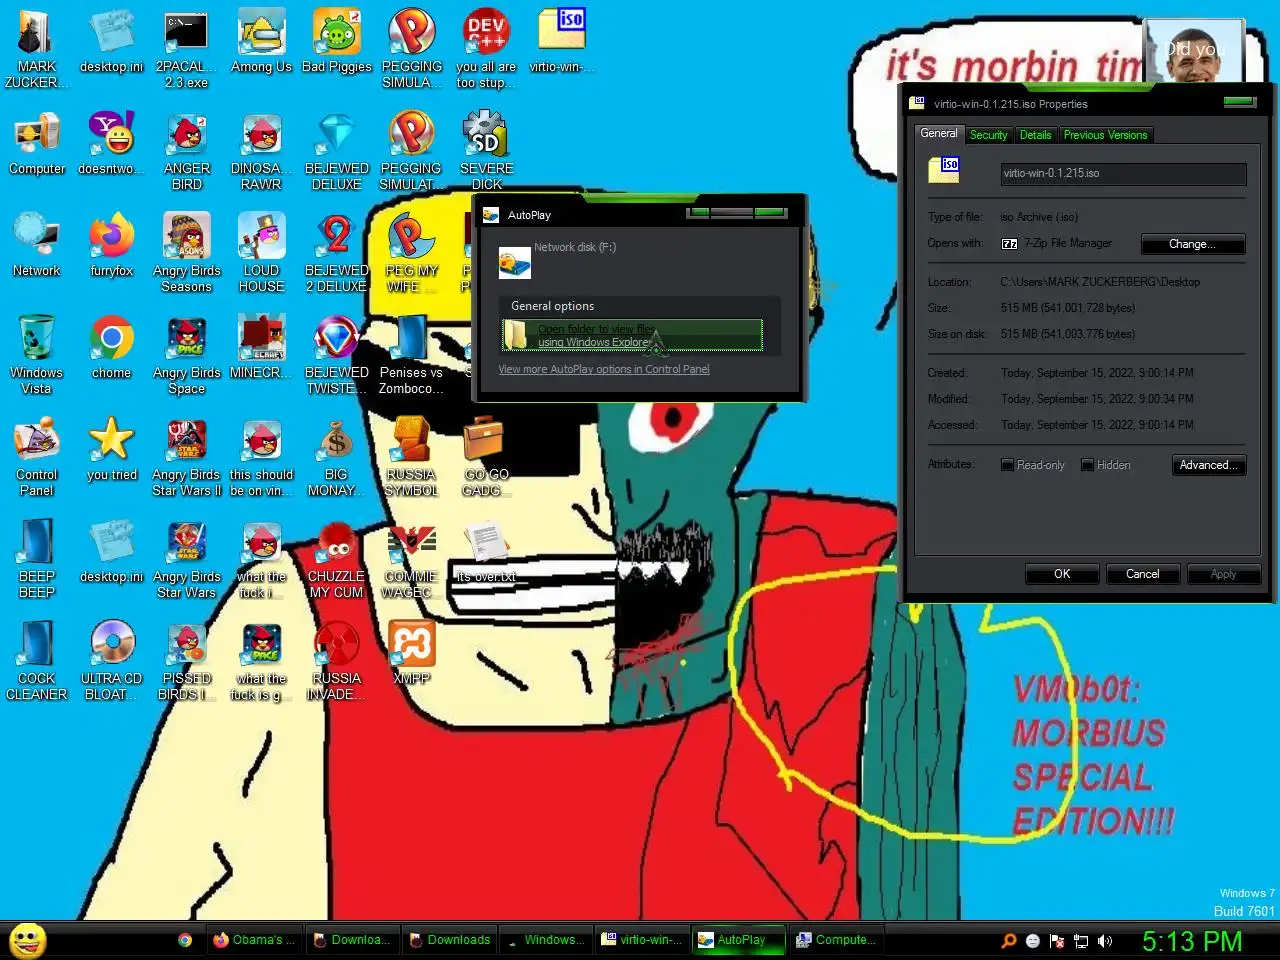Toggle the Read-only attribute checkbox

pyautogui.click(x=1008, y=465)
